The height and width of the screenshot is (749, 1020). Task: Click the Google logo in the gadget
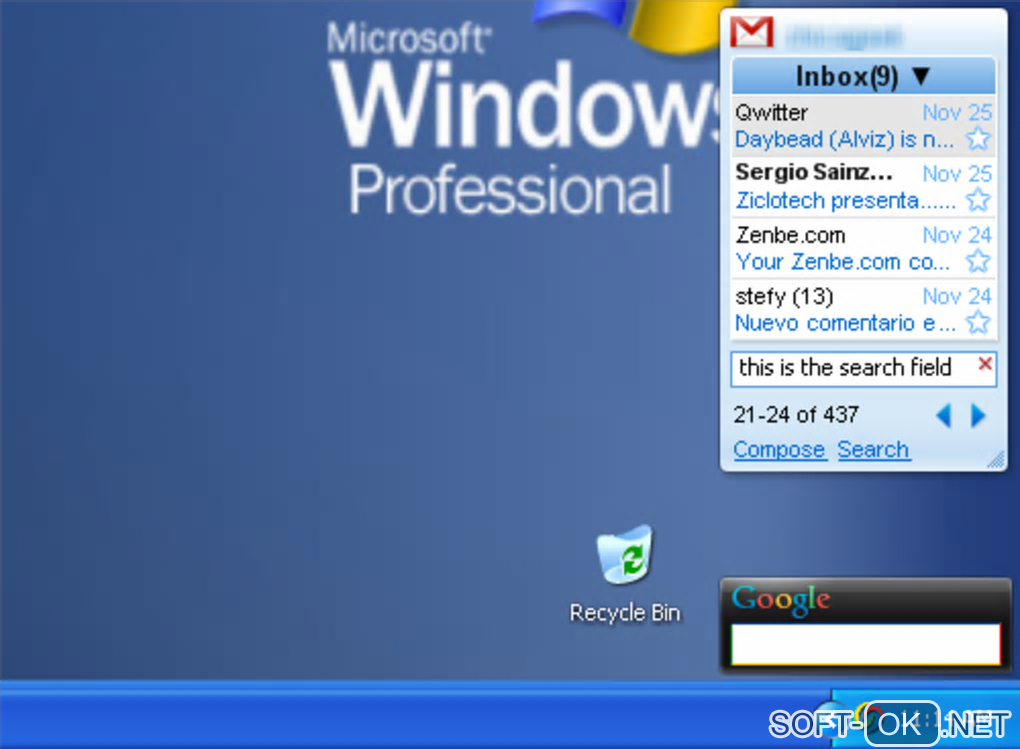click(781, 599)
